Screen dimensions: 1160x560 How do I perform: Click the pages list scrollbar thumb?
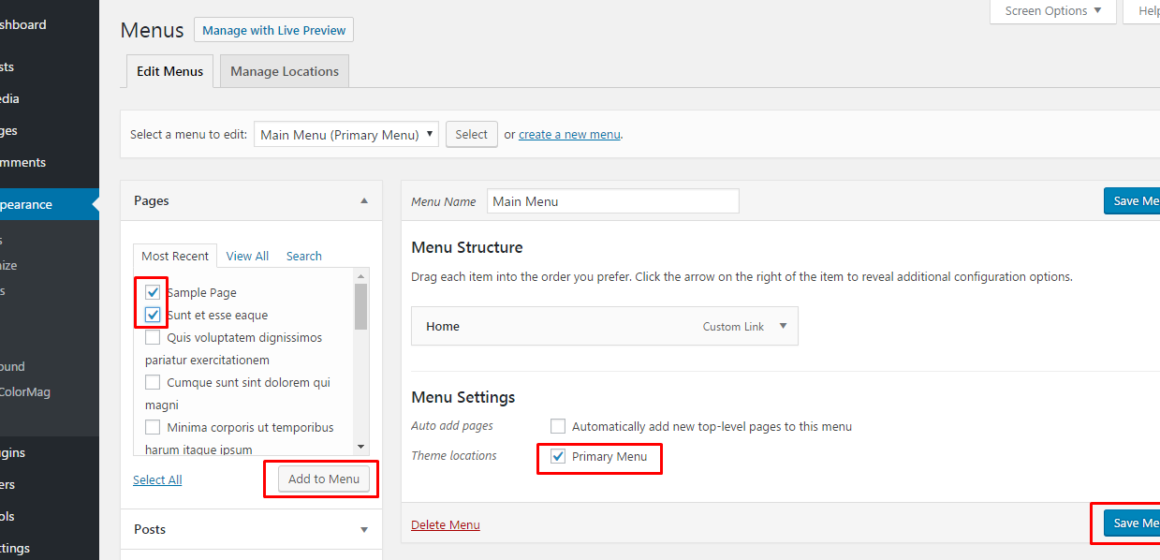pyautogui.click(x=361, y=306)
